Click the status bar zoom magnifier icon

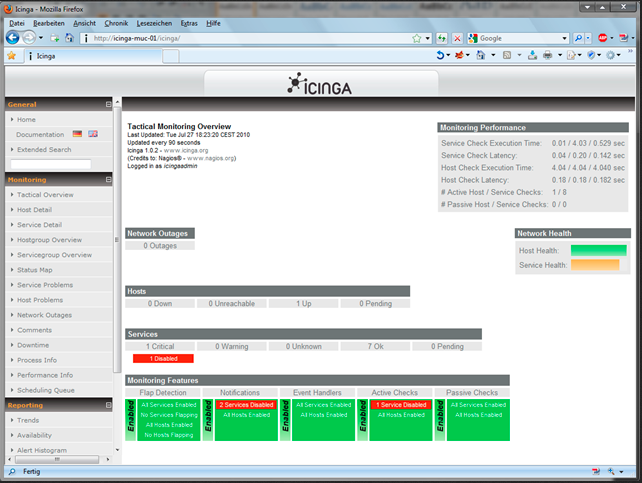tap(611, 472)
